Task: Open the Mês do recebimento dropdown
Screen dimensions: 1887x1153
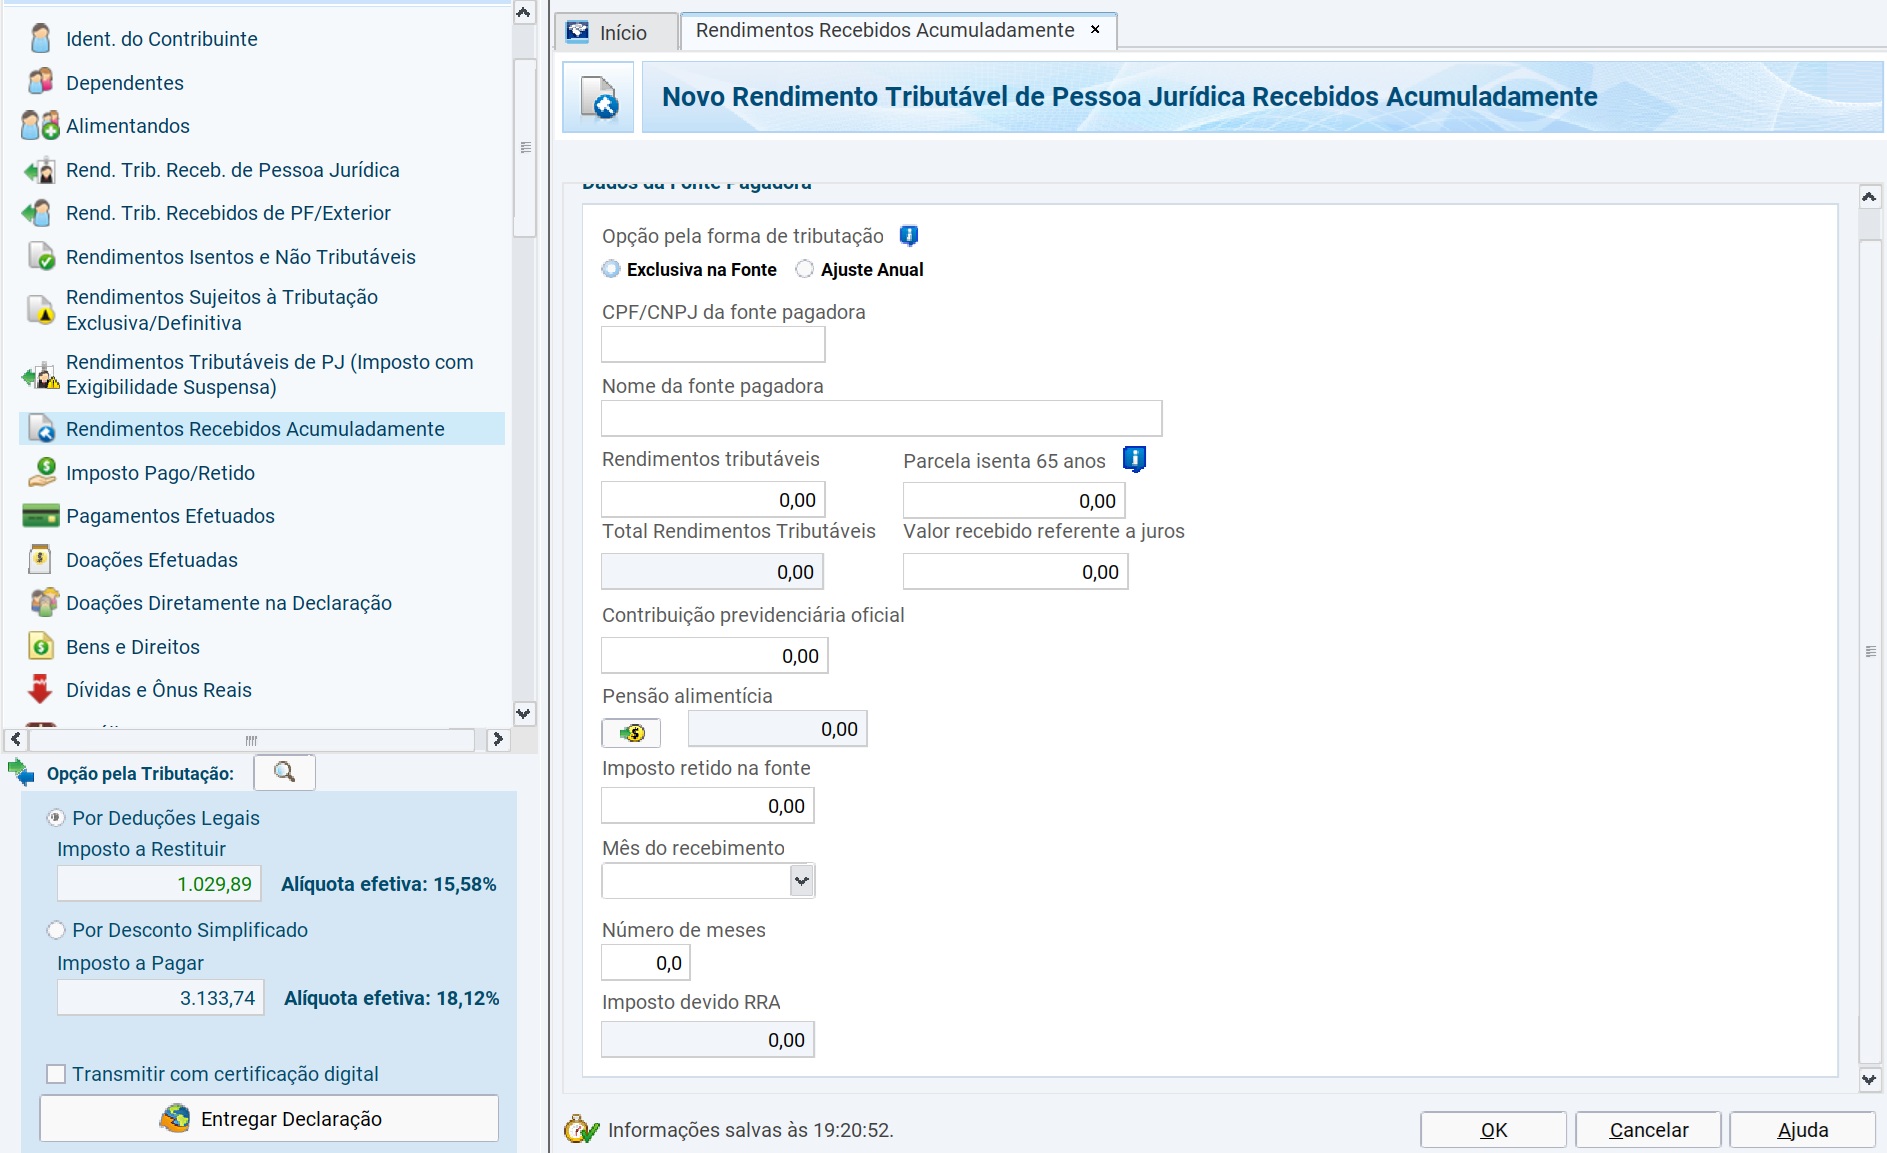Action: [801, 881]
